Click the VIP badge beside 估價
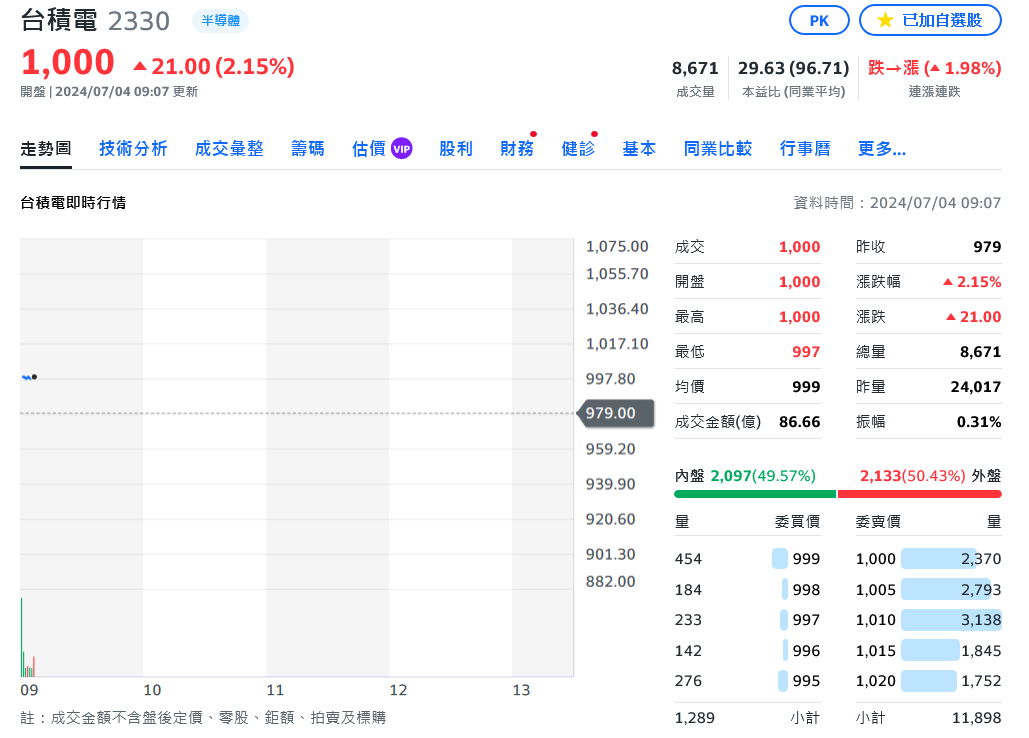Image resolution: width=1029 pixels, height=738 pixels. pyautogui.click(x=402, y=149)
